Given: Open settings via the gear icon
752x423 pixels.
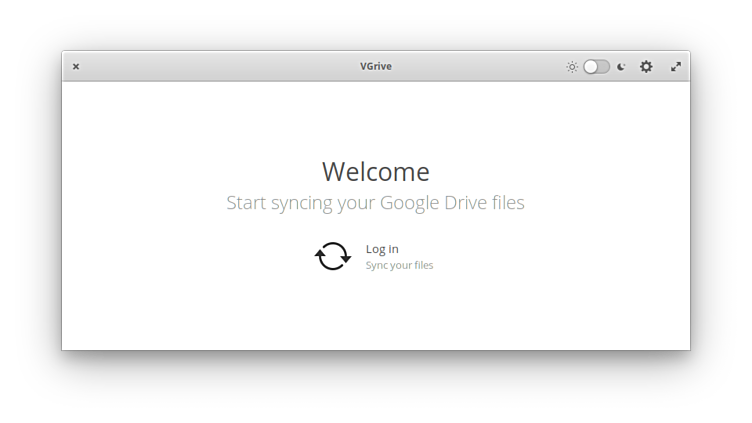Looking at the screenshot, I should pyautogui.click(x=646, y=67).
